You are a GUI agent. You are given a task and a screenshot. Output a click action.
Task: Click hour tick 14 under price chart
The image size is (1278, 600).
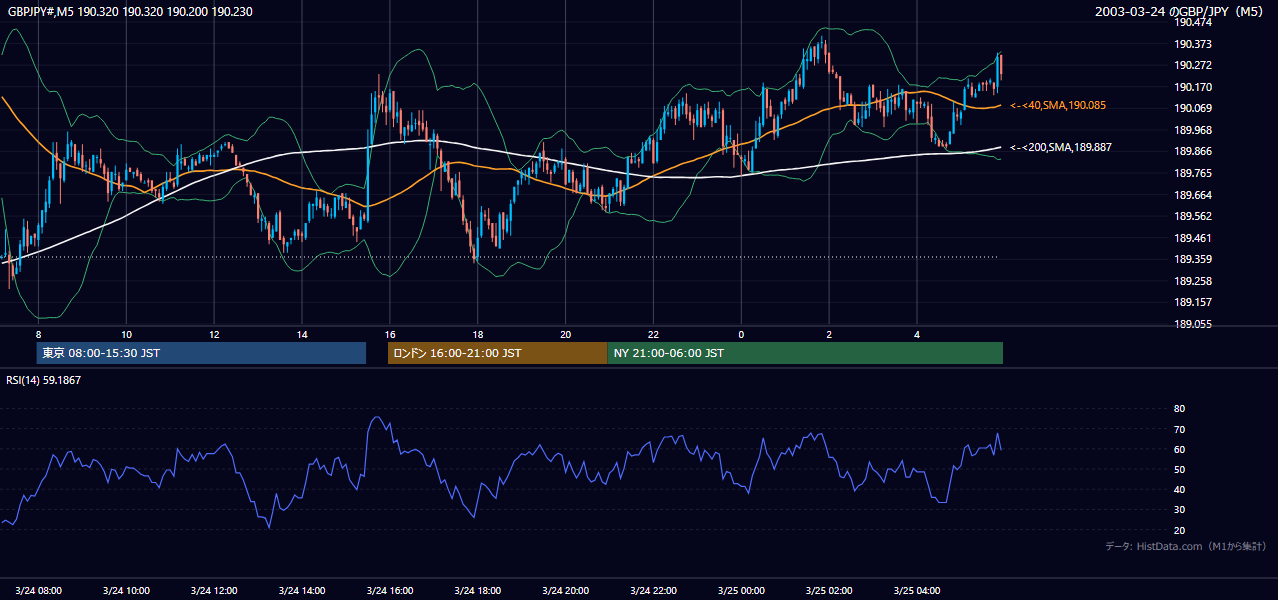[302, 334]
